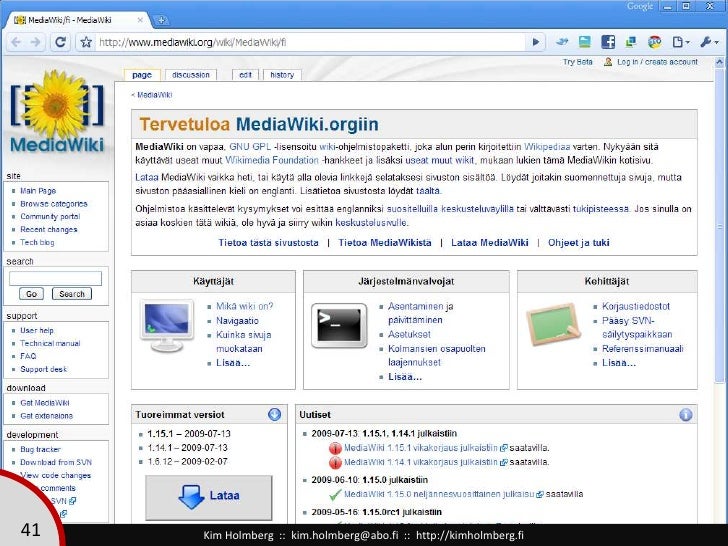Click Download from SVN link

coord(56,462)
